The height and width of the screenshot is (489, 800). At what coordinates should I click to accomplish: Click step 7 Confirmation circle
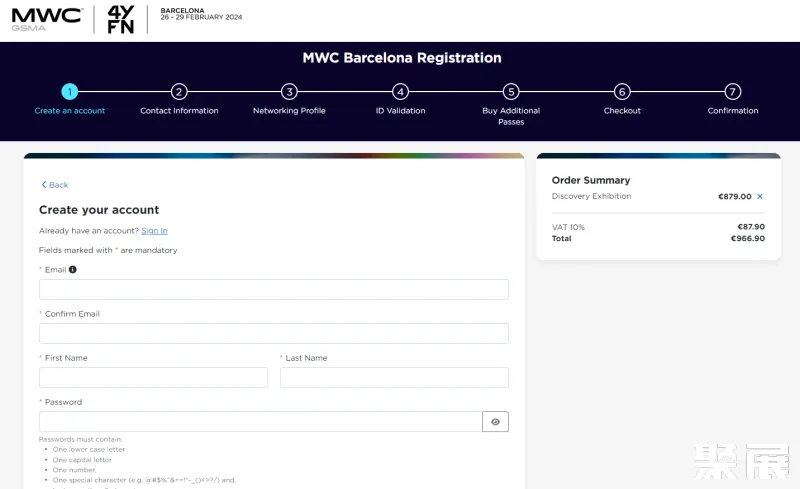tap(733, 91)
